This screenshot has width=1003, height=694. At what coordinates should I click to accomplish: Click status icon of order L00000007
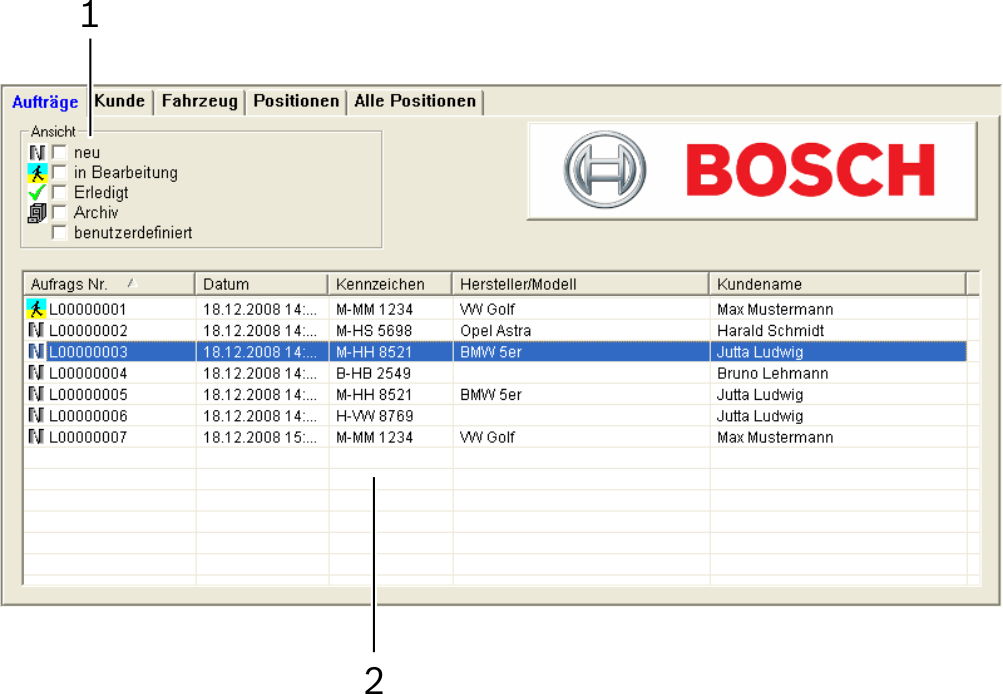click(x=36, y=437)
